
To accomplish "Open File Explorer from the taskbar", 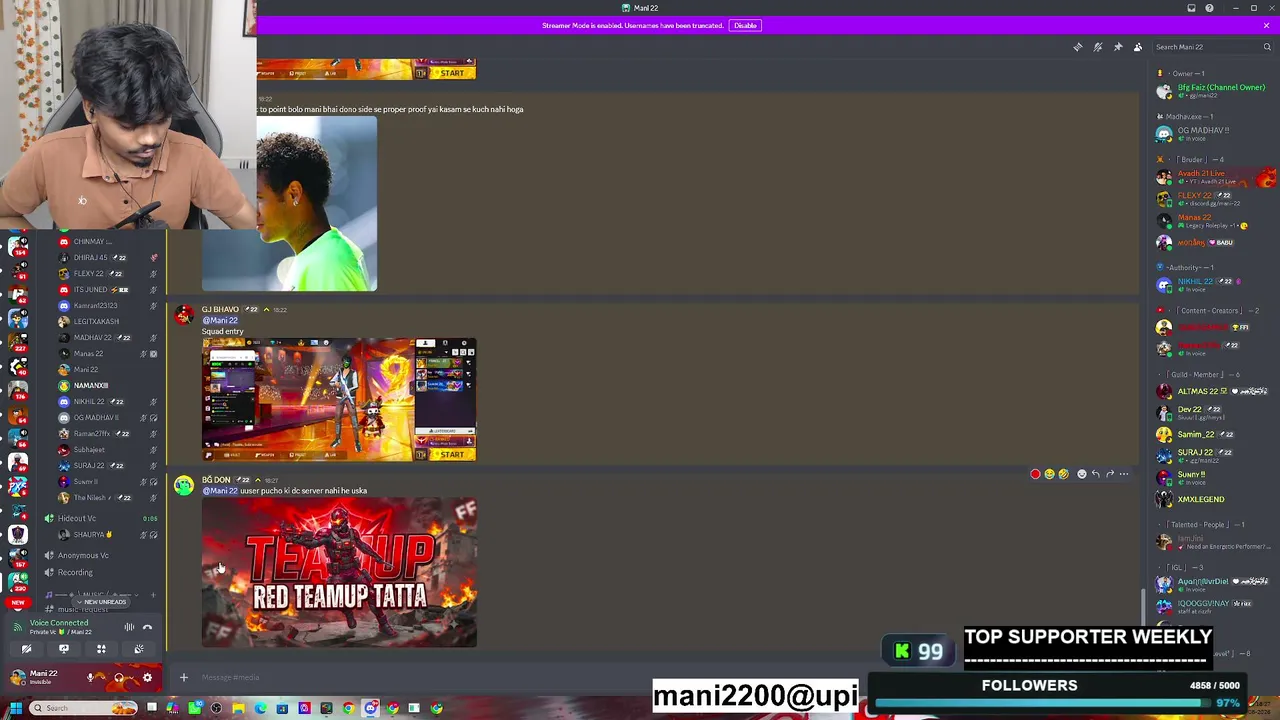I will point(239,708).
